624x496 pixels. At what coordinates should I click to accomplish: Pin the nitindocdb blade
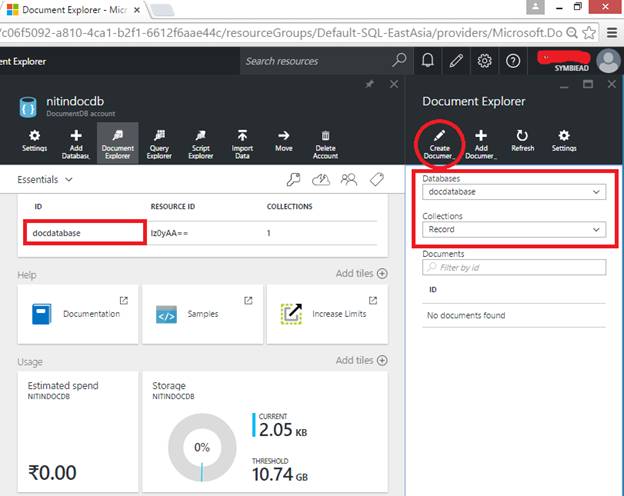[370, 84]
